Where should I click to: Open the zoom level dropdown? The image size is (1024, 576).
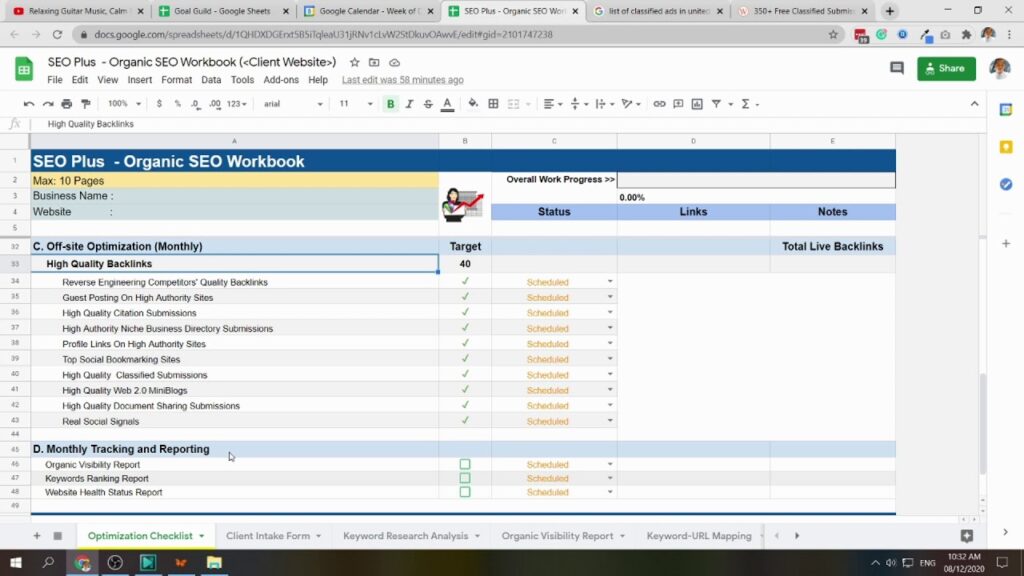pyautogui.click(x=124, y=104)
